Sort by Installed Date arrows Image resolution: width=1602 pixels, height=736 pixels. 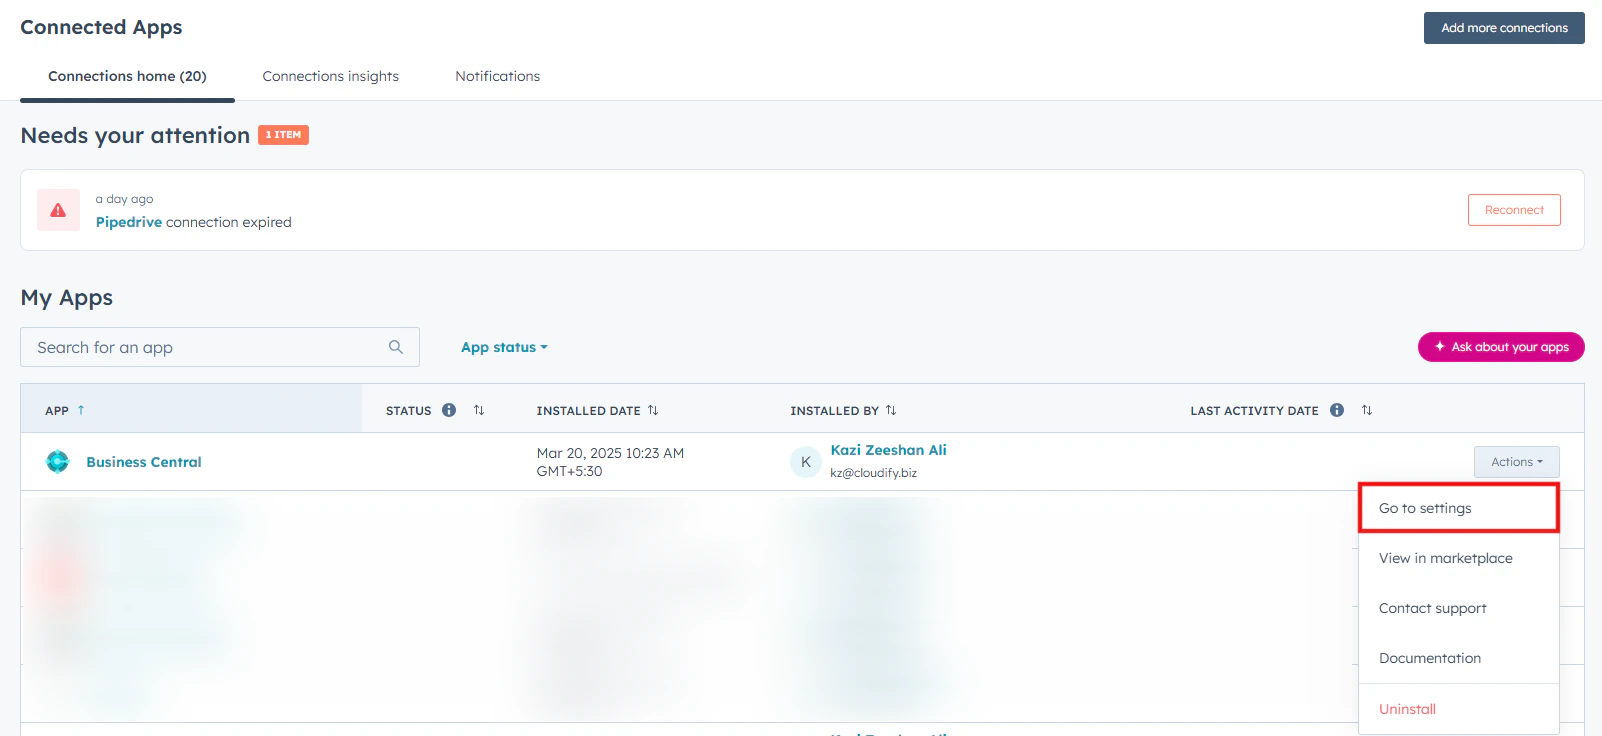point(653,410)
